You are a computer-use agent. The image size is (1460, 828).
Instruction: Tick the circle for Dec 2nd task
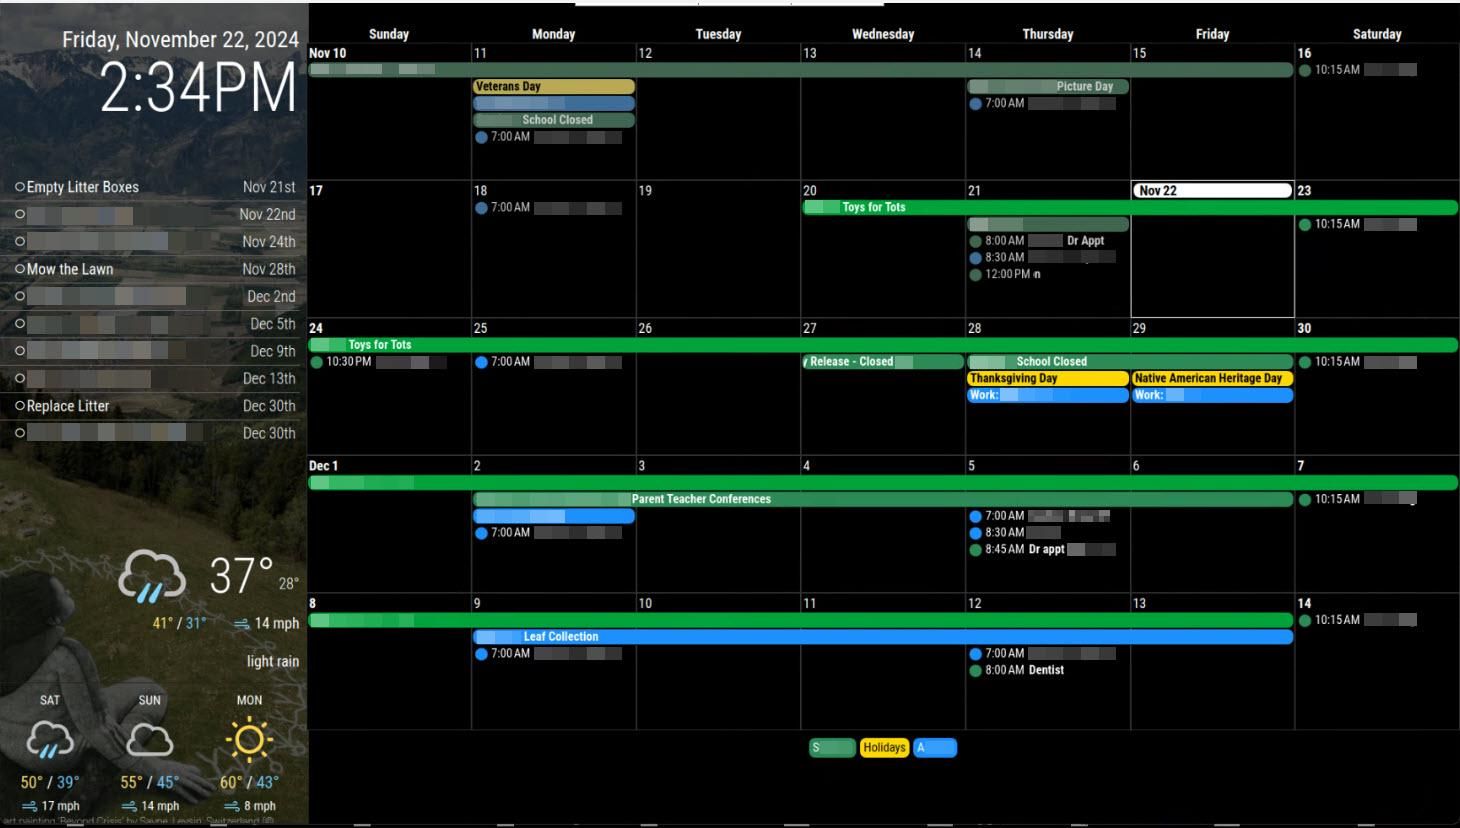click(19, 296)
